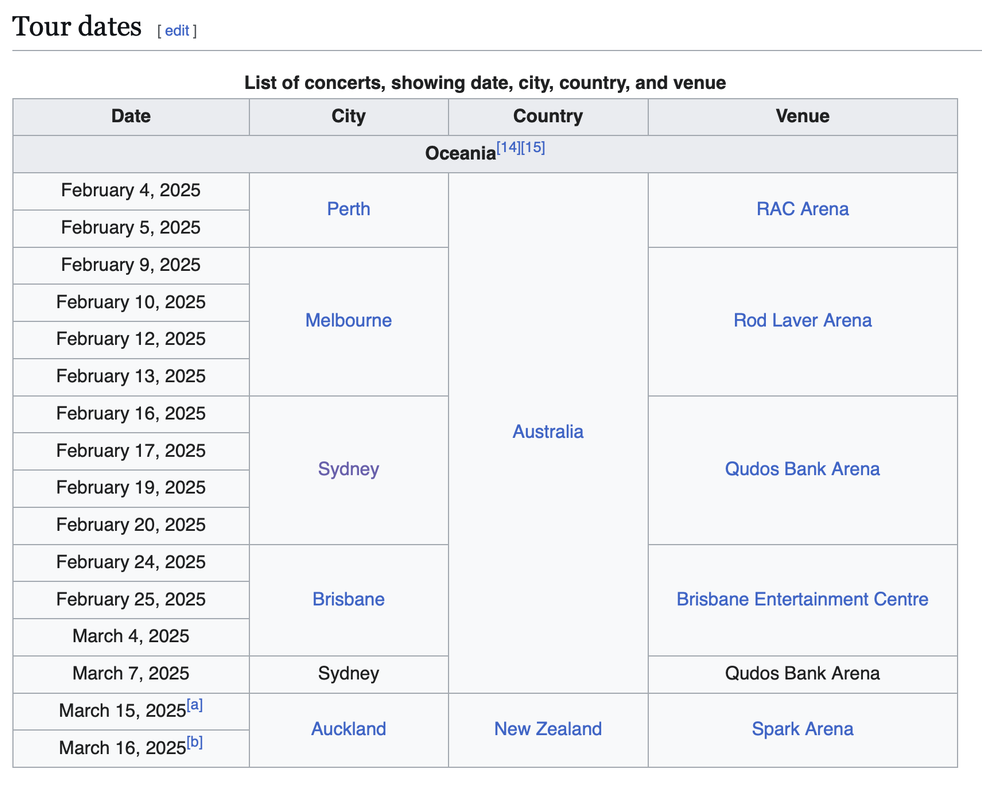
Task: Select the February 12, 2025 cell
Action: 131,340
